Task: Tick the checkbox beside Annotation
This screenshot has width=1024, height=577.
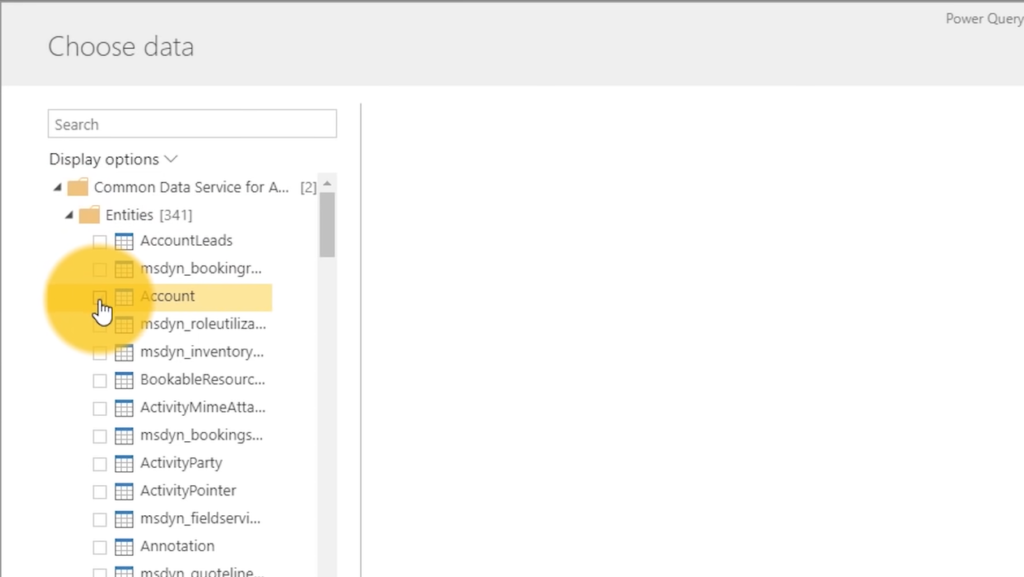Action: tap(99, 546)
